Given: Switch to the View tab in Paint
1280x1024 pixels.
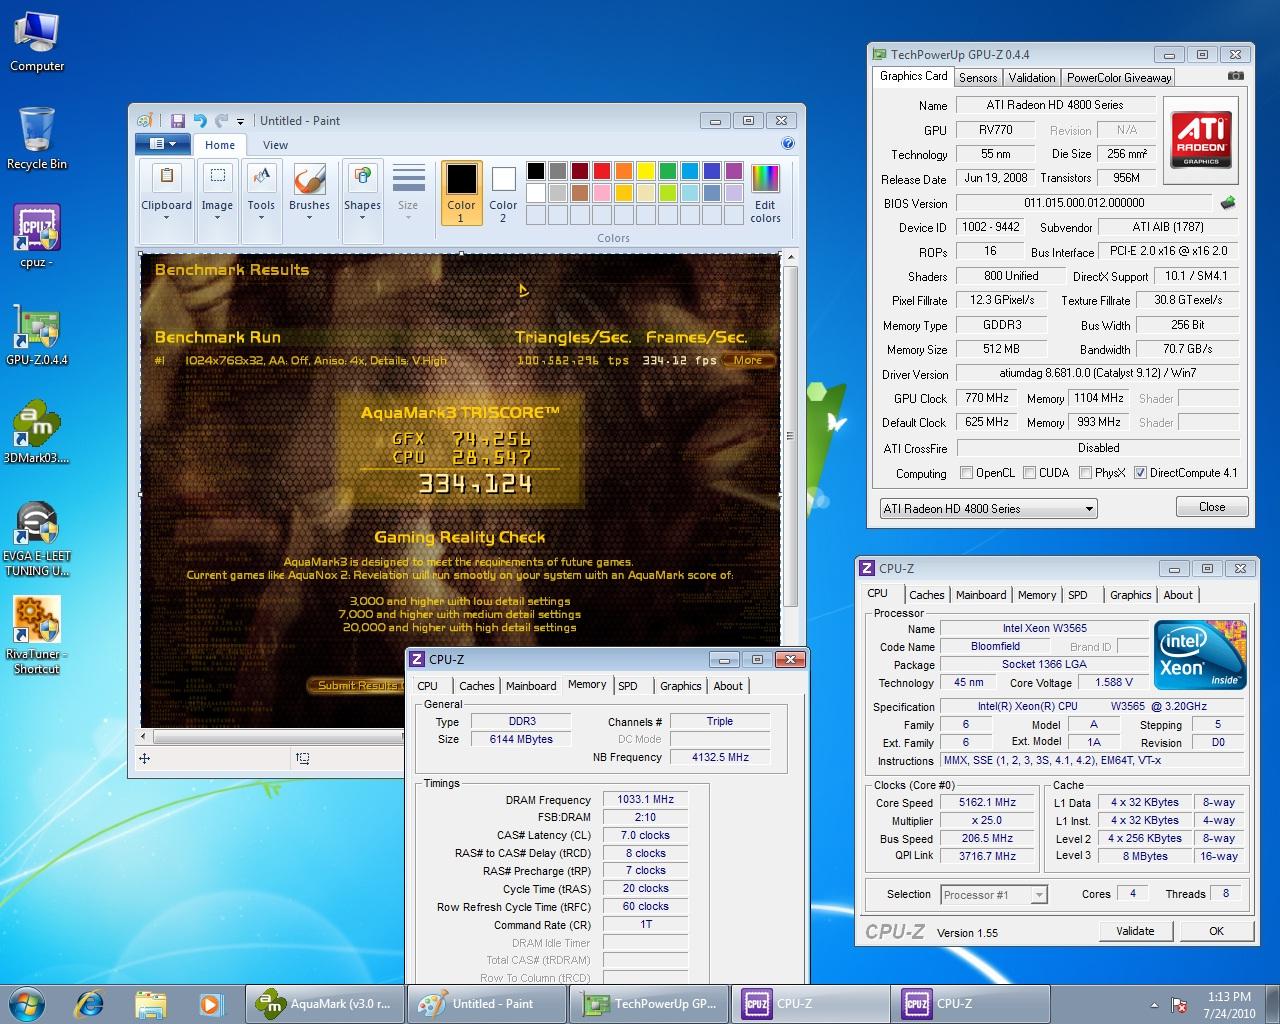Looking at the screenshot, I should coord(275,145).
